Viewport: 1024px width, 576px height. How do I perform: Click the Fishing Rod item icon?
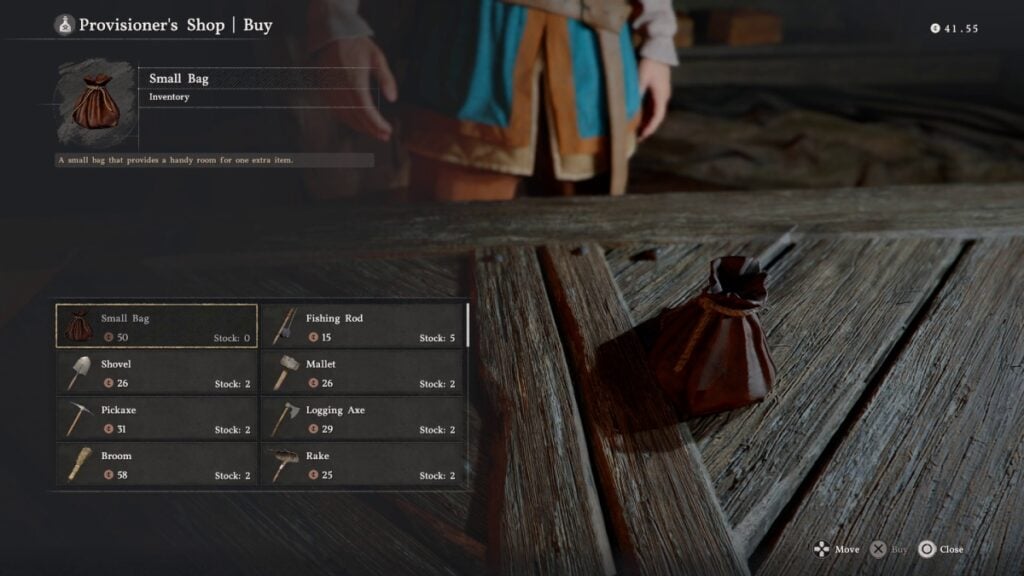[x=283, y=326]
